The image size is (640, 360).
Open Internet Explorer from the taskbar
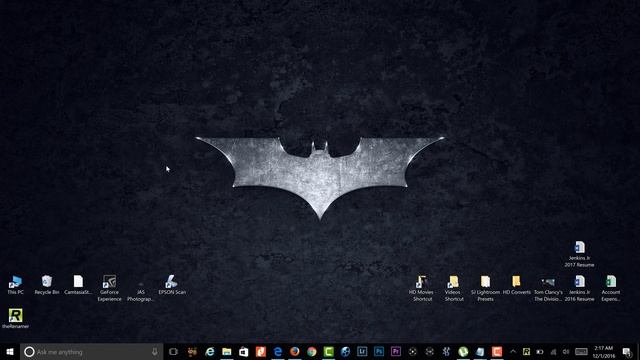pyautogui.click(x=210, y=351)
